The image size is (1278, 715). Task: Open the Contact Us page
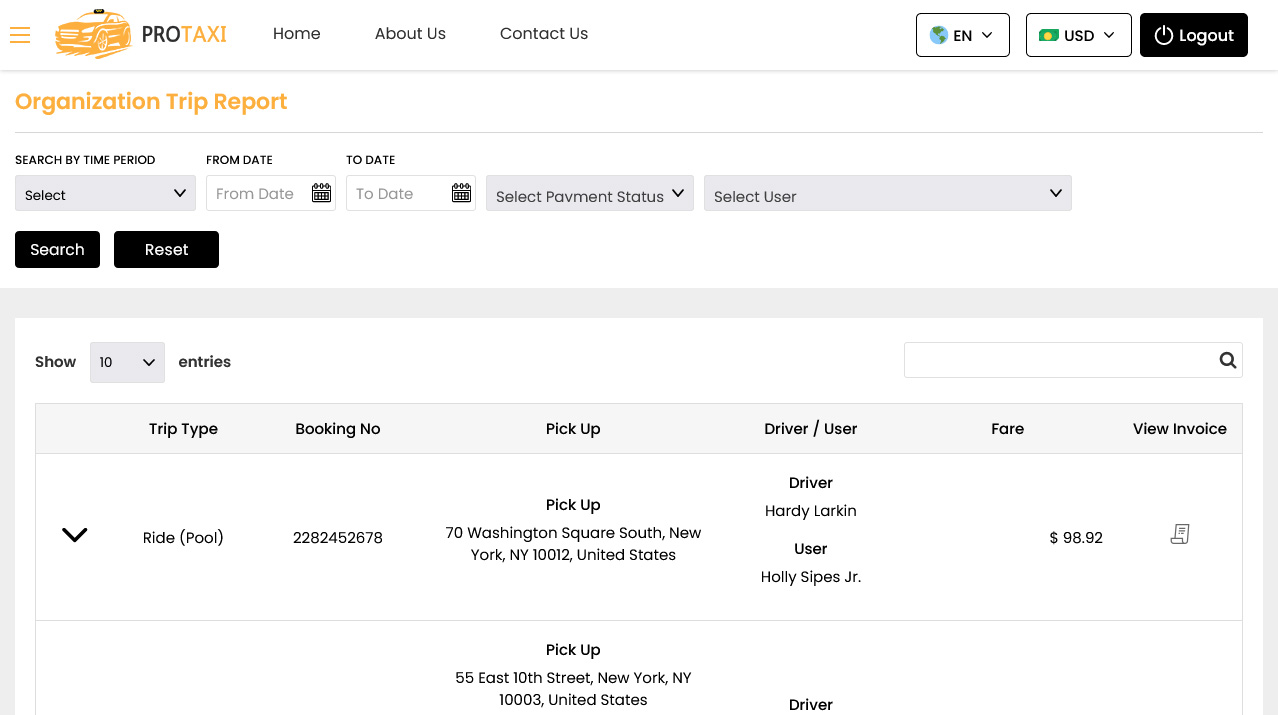click(544, 33)
